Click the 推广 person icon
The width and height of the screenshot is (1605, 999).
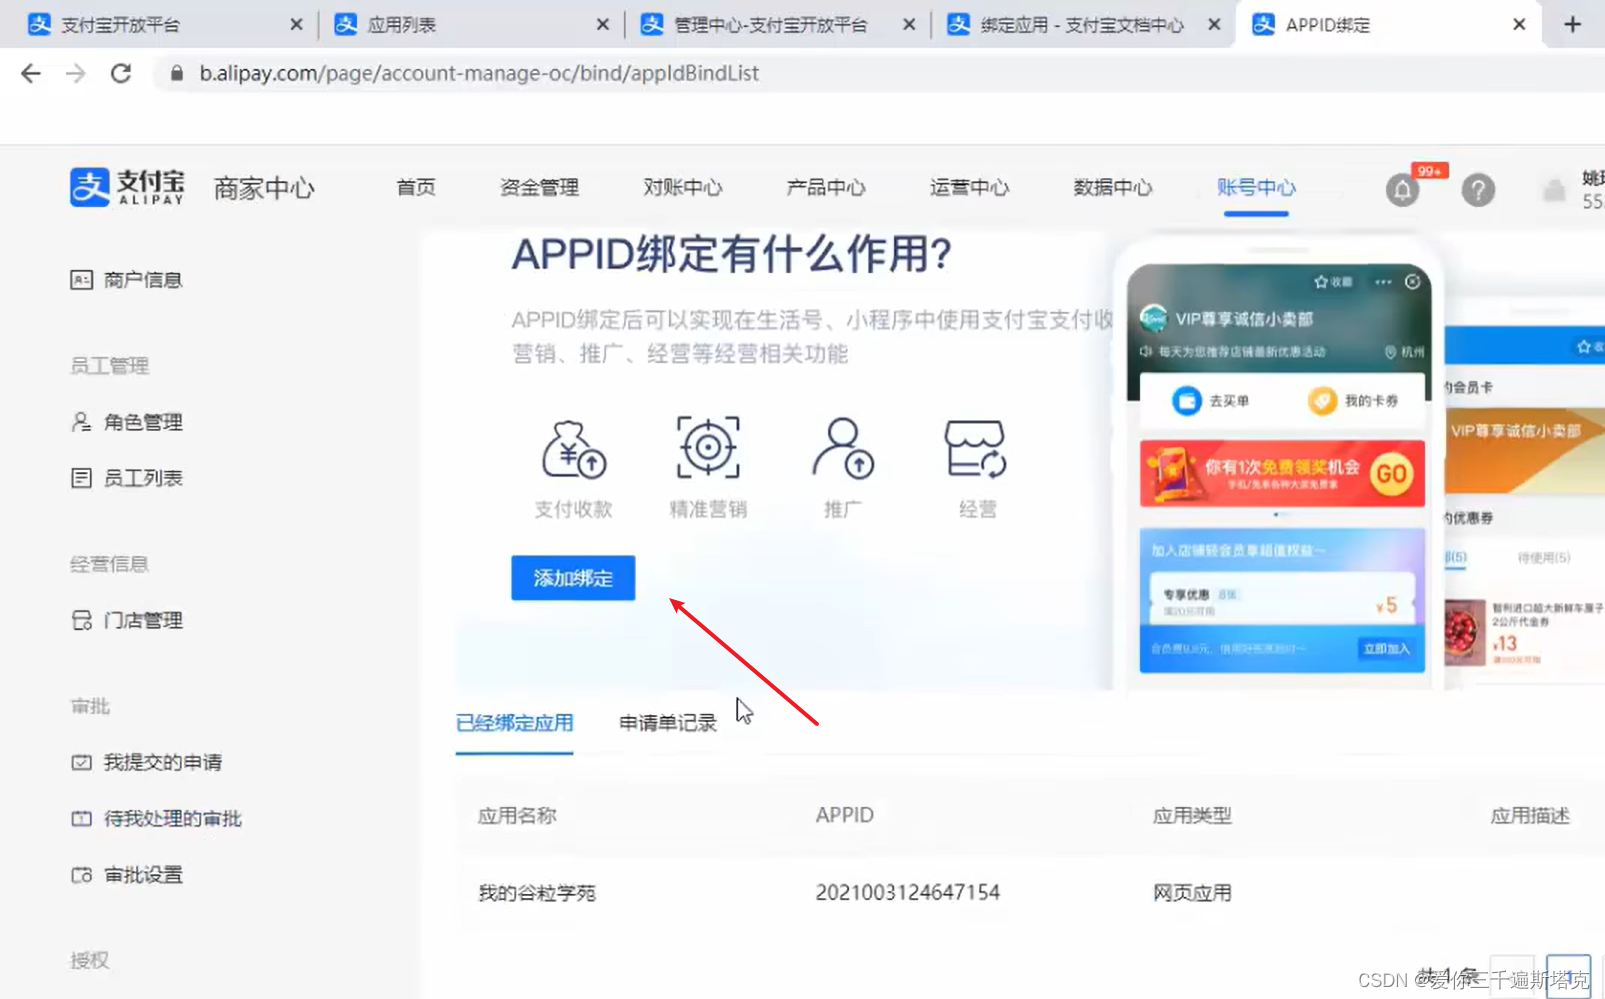click(x=843, y=450)
